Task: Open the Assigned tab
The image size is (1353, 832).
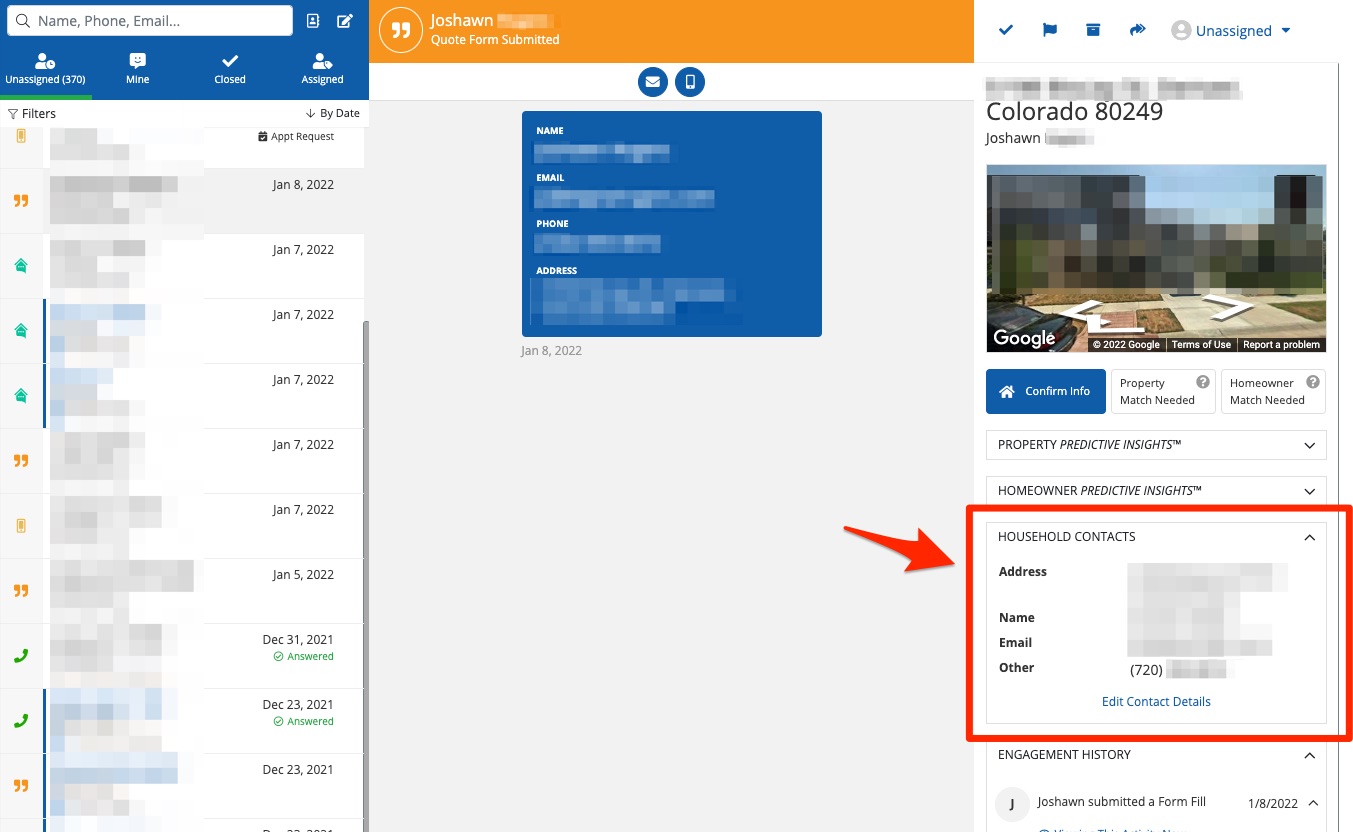Action: (x=322, y=69)
